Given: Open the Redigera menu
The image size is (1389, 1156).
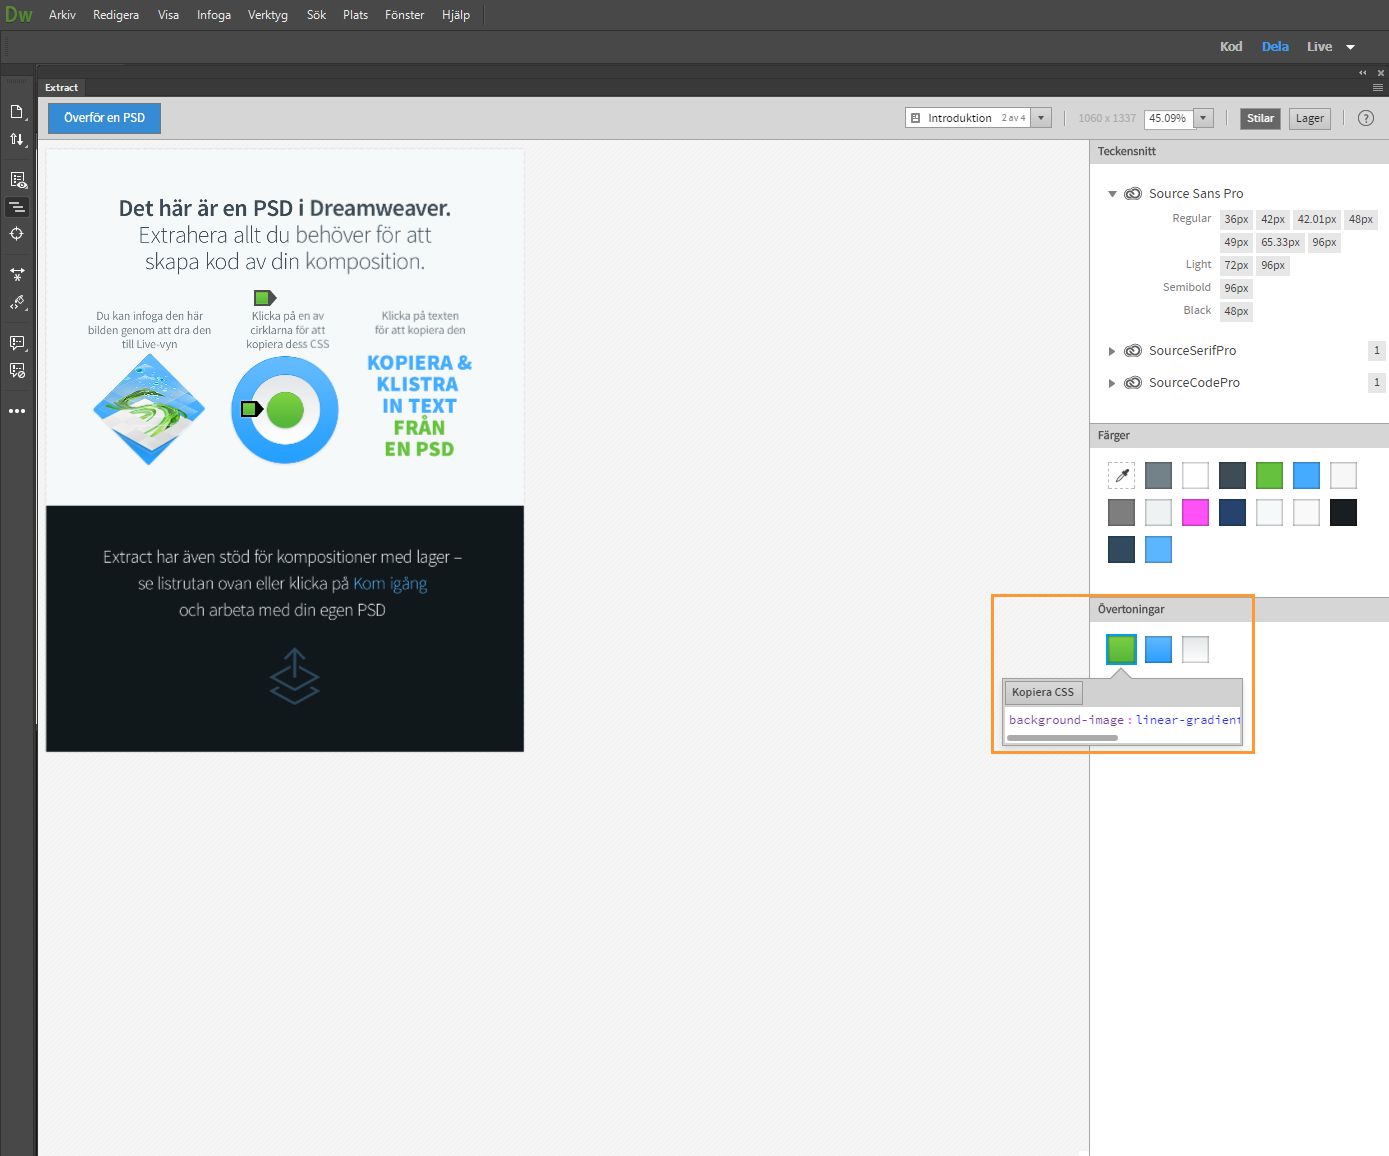Looking at the screenshot, I should [116, 15].
